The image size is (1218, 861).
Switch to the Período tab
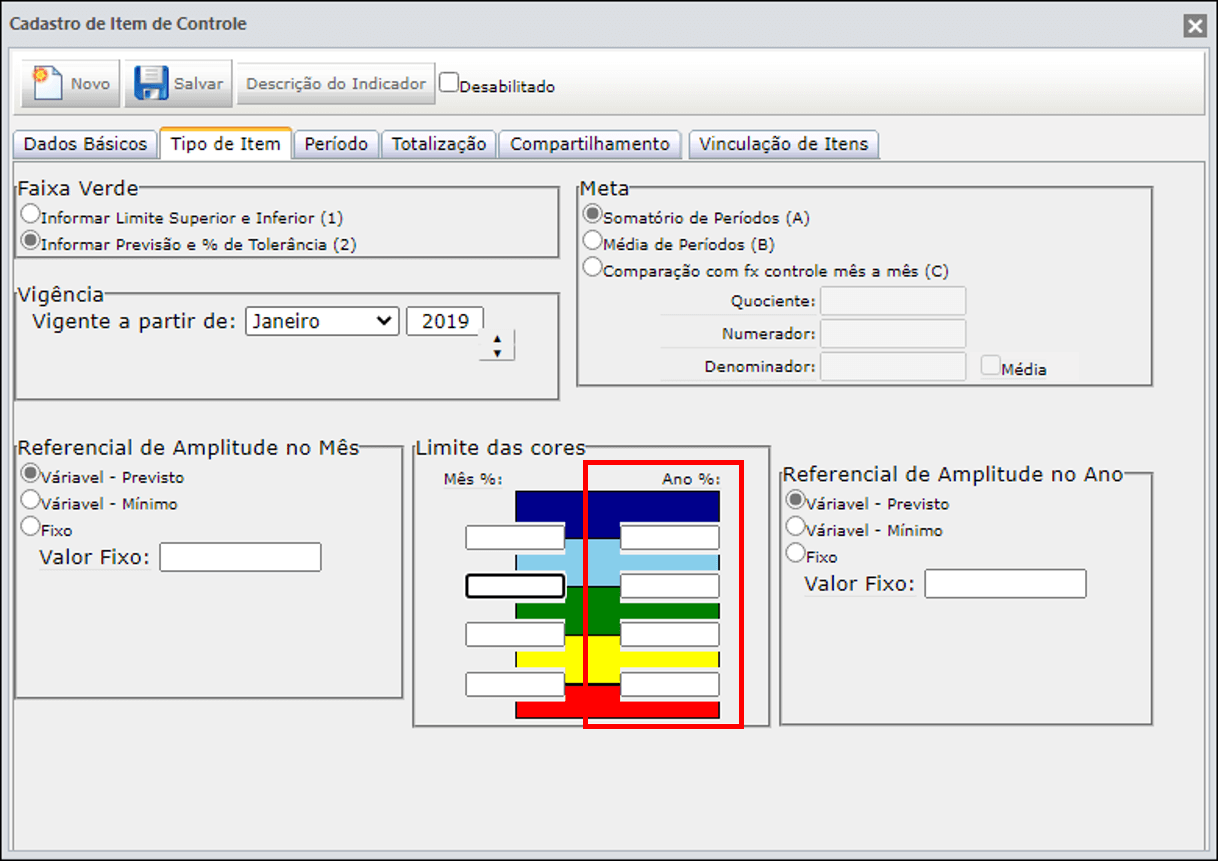(x=336, y=144)
